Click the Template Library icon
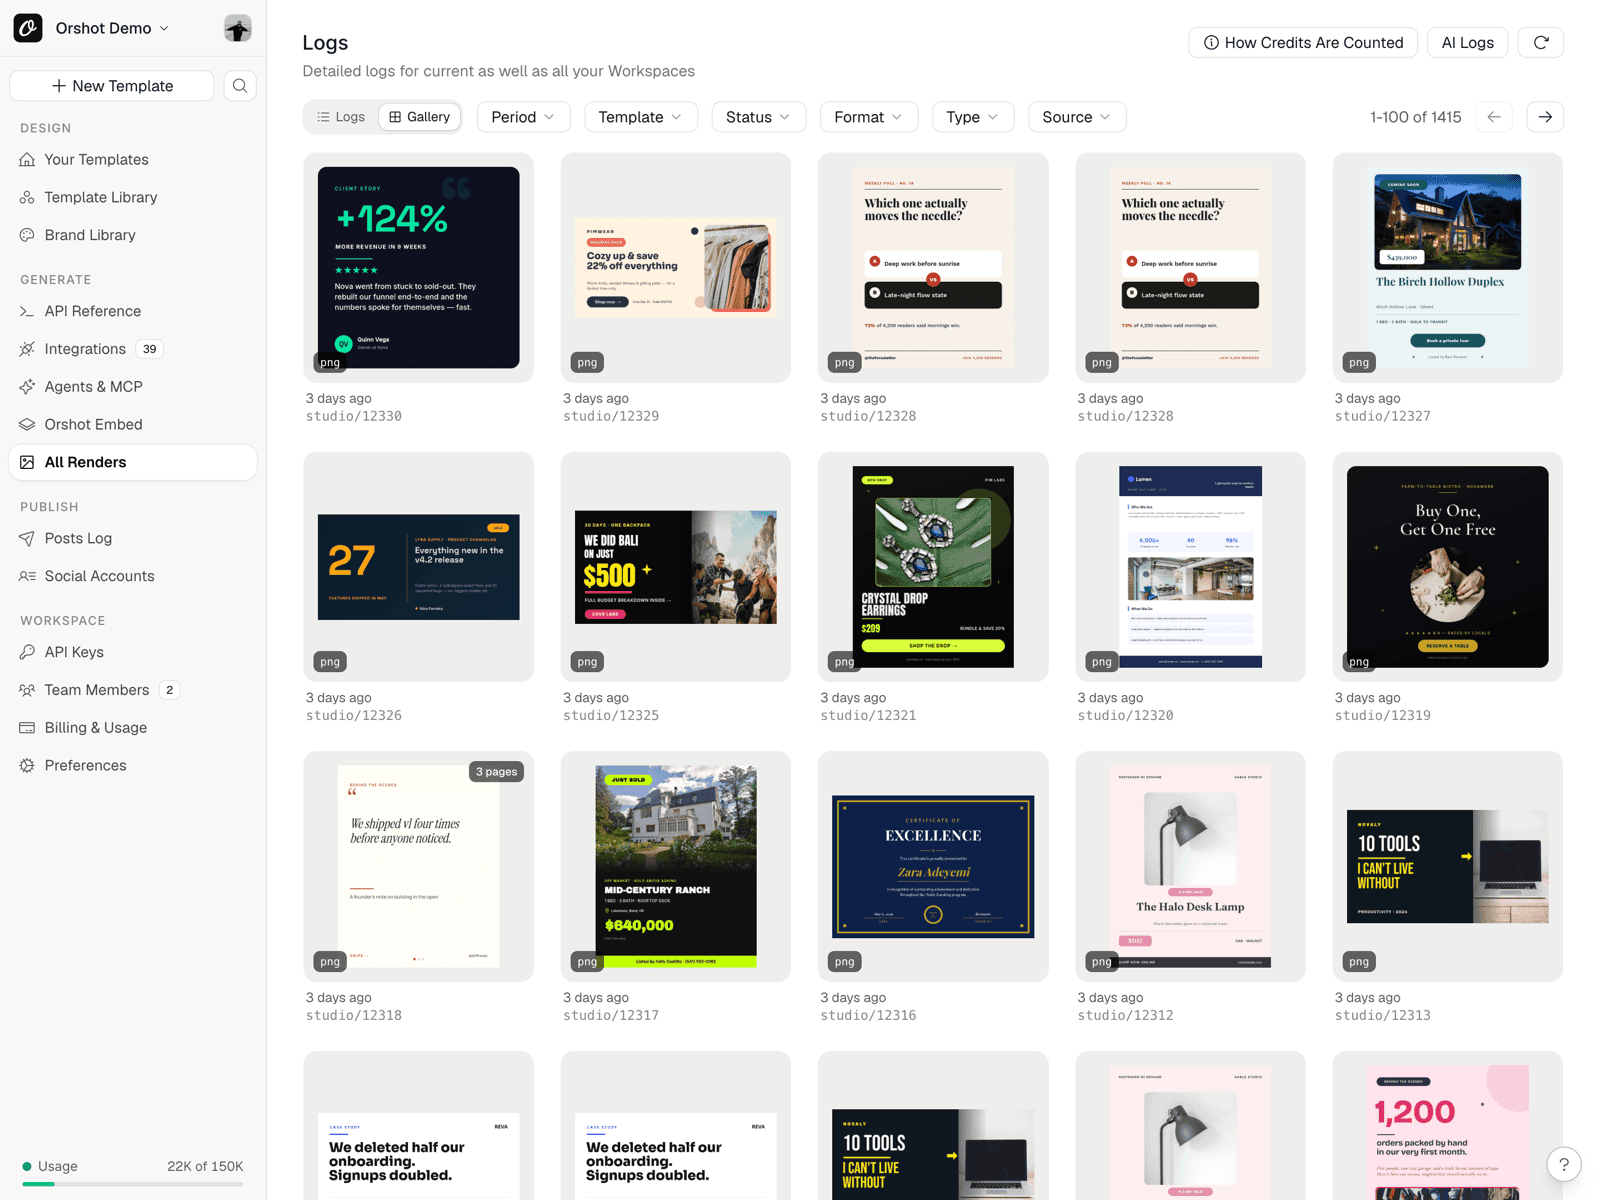Screen dimensions: 1600x1200 pos(27,198)
